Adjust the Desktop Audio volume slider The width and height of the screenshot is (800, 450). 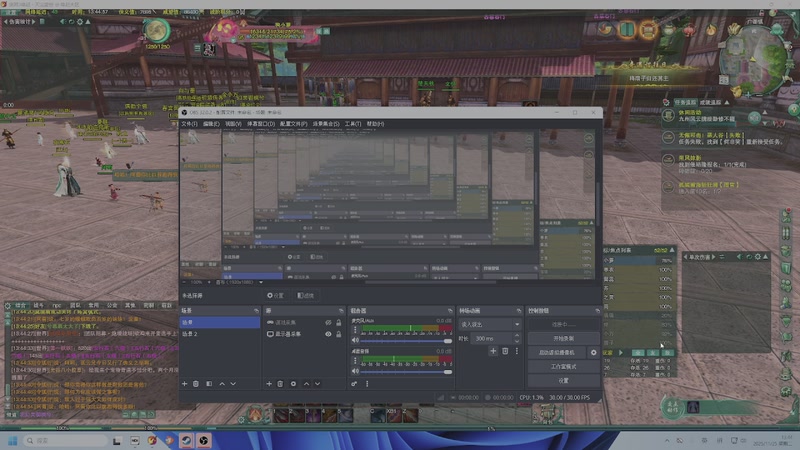(406, 372)
